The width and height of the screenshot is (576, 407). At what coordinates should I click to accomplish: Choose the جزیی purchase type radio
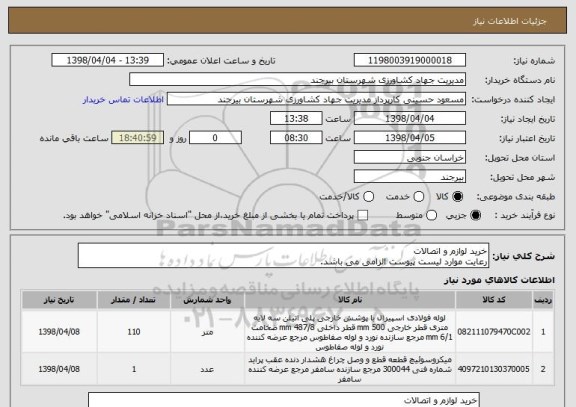475,216
